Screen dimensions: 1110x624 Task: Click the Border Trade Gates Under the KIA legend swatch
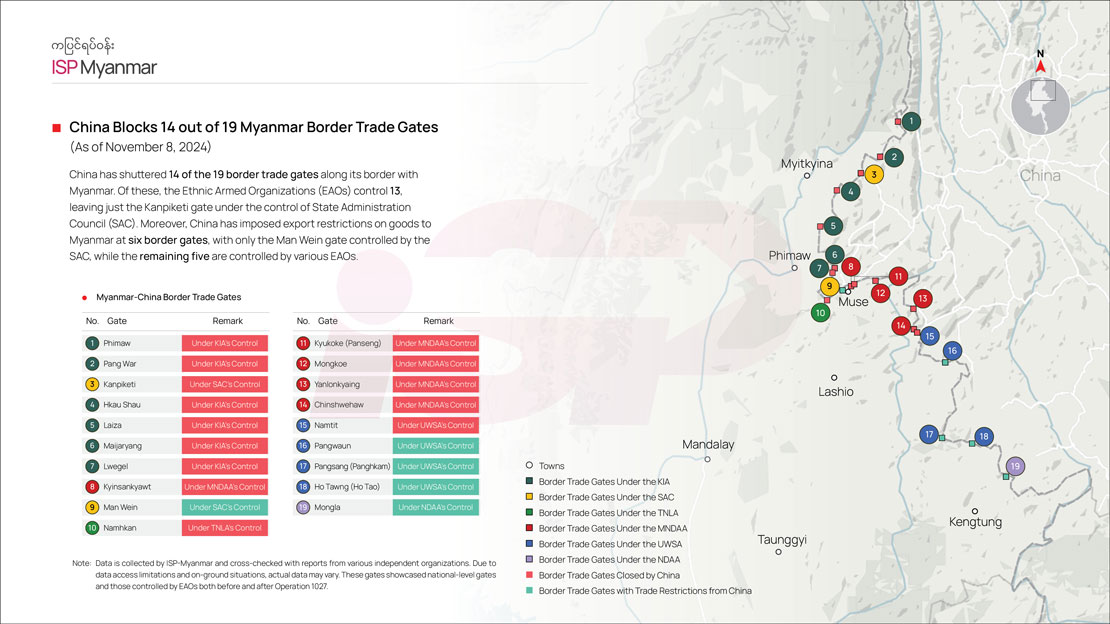tap(529, 482)
